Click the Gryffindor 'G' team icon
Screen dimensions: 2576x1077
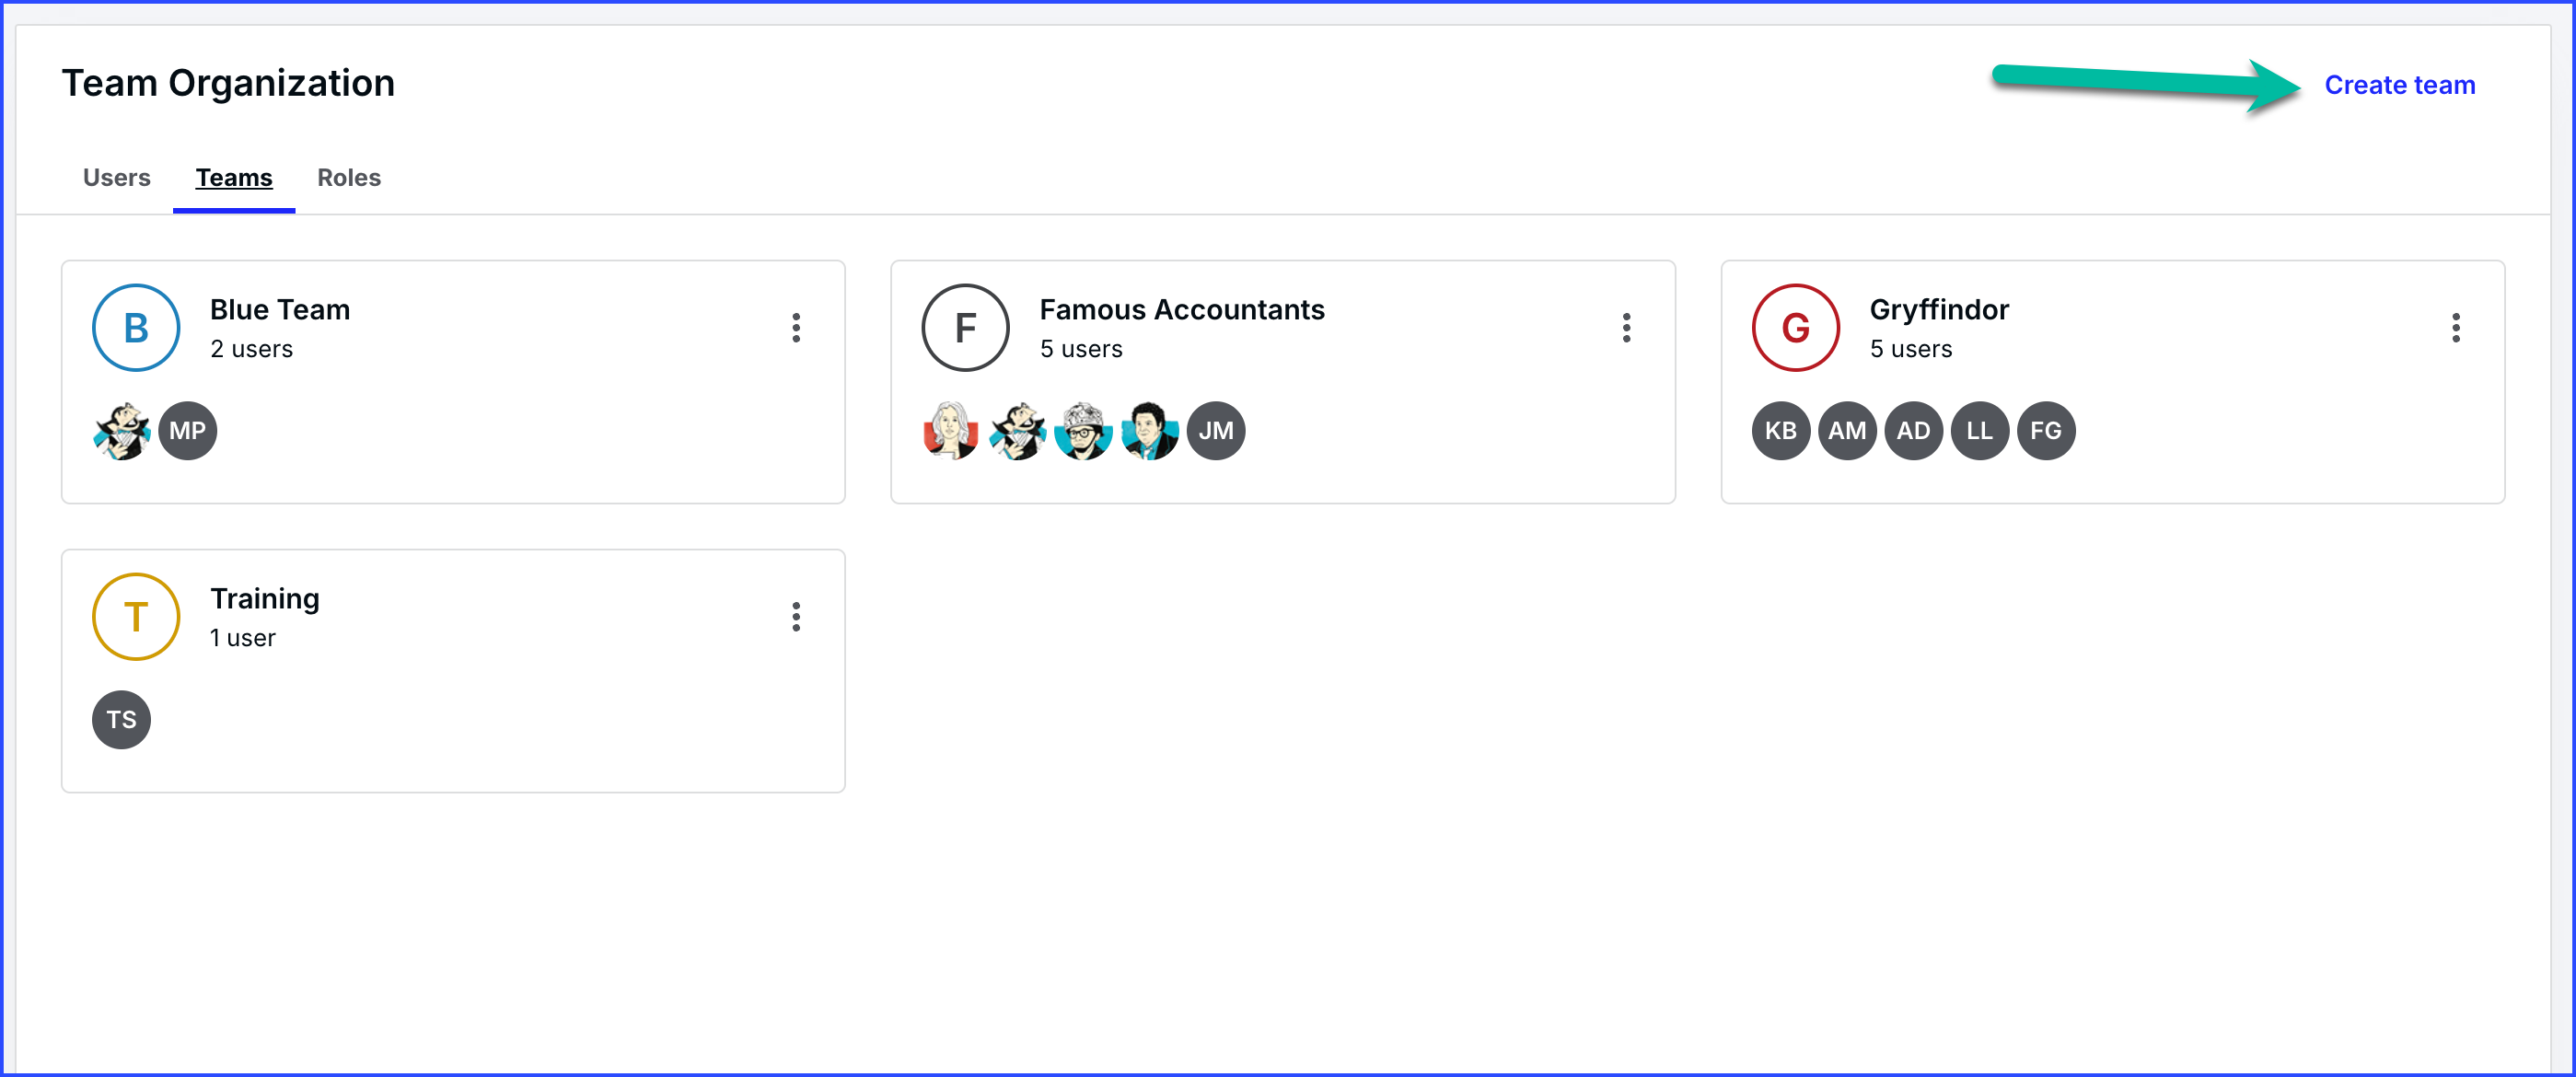[1795, 328]
